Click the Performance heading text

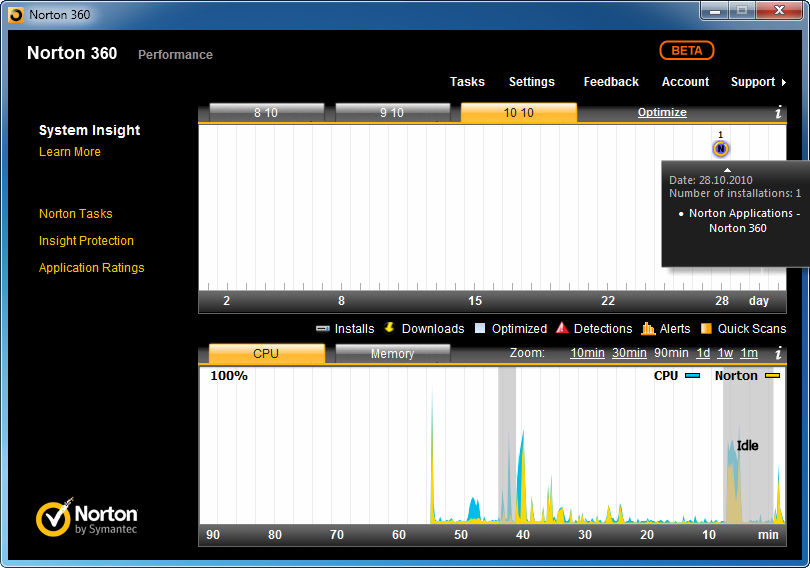175,55
